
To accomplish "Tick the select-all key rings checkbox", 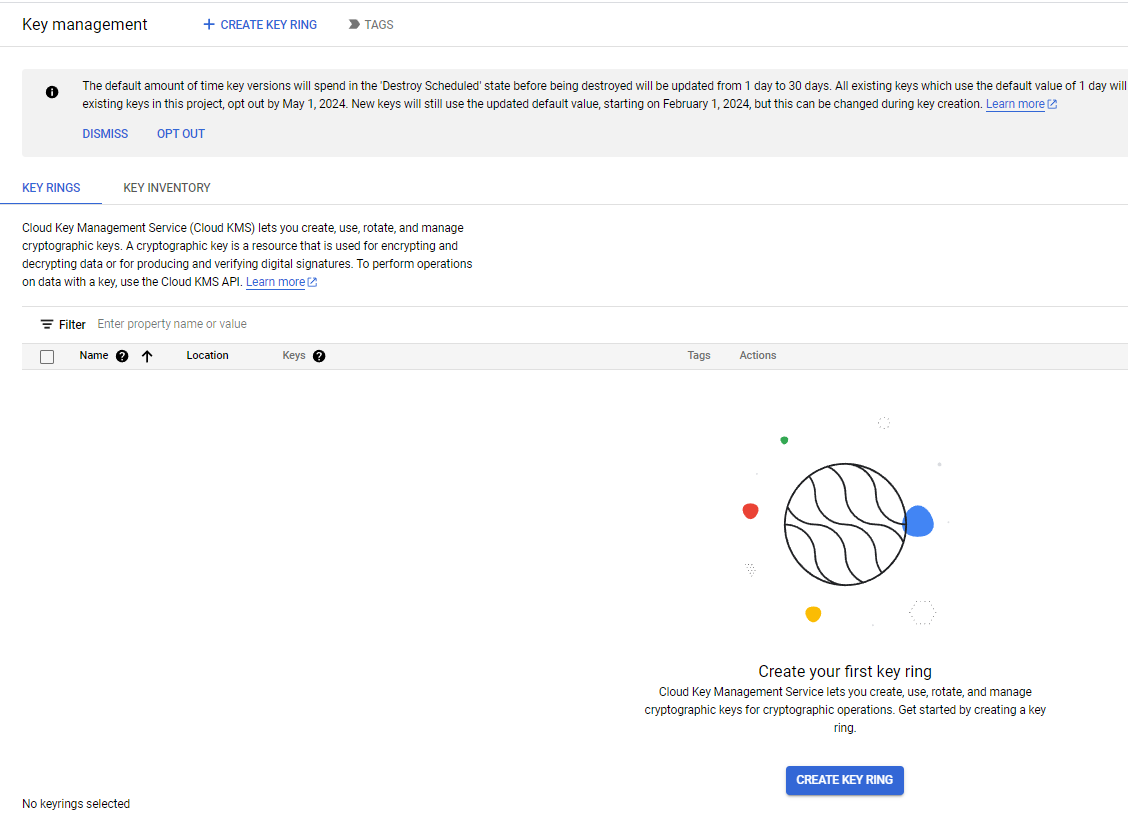I will [47, 357].
